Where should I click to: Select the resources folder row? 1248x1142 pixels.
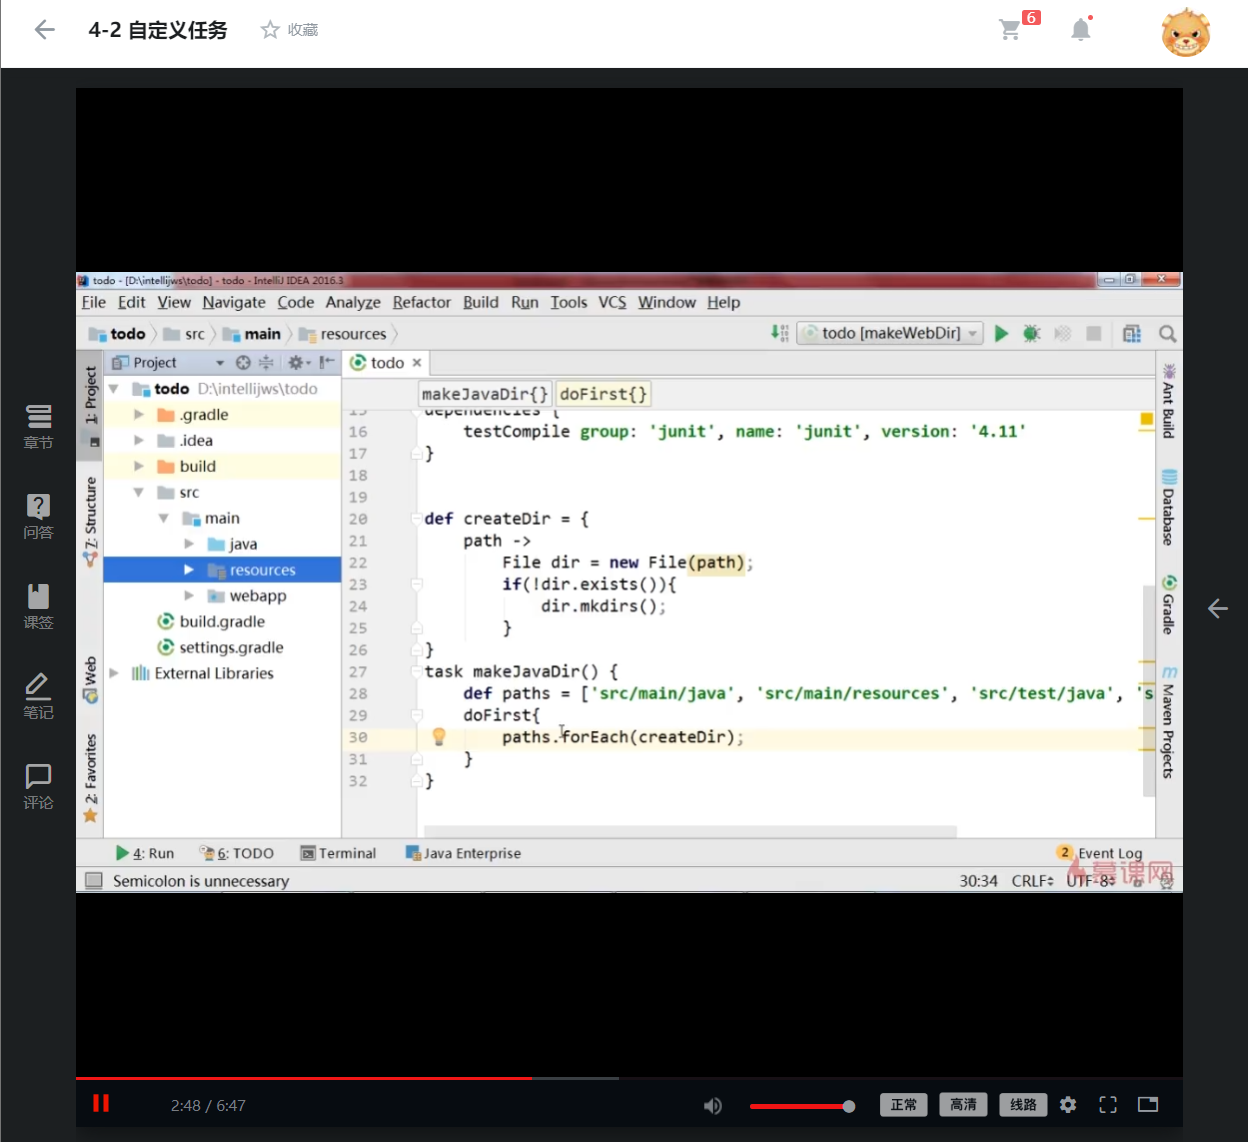[x=222, y=570]
